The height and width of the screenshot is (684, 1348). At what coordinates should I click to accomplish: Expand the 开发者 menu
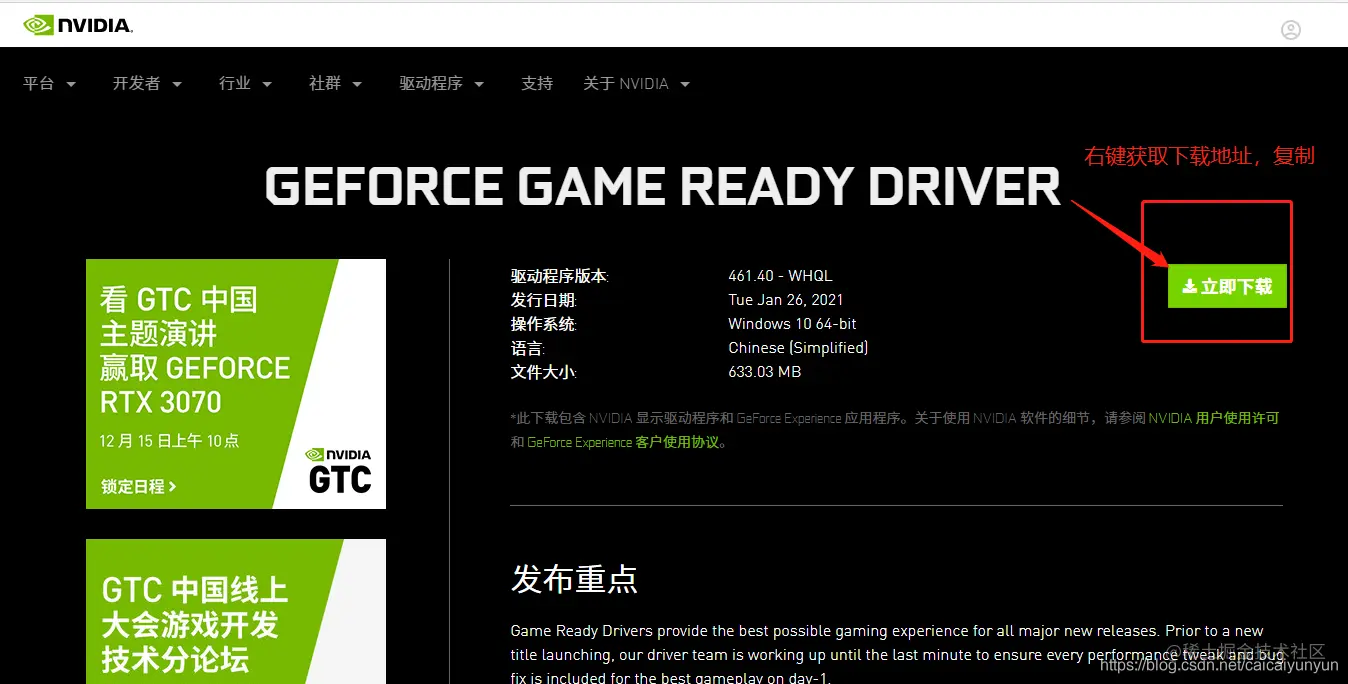click(x=147, y=84)
